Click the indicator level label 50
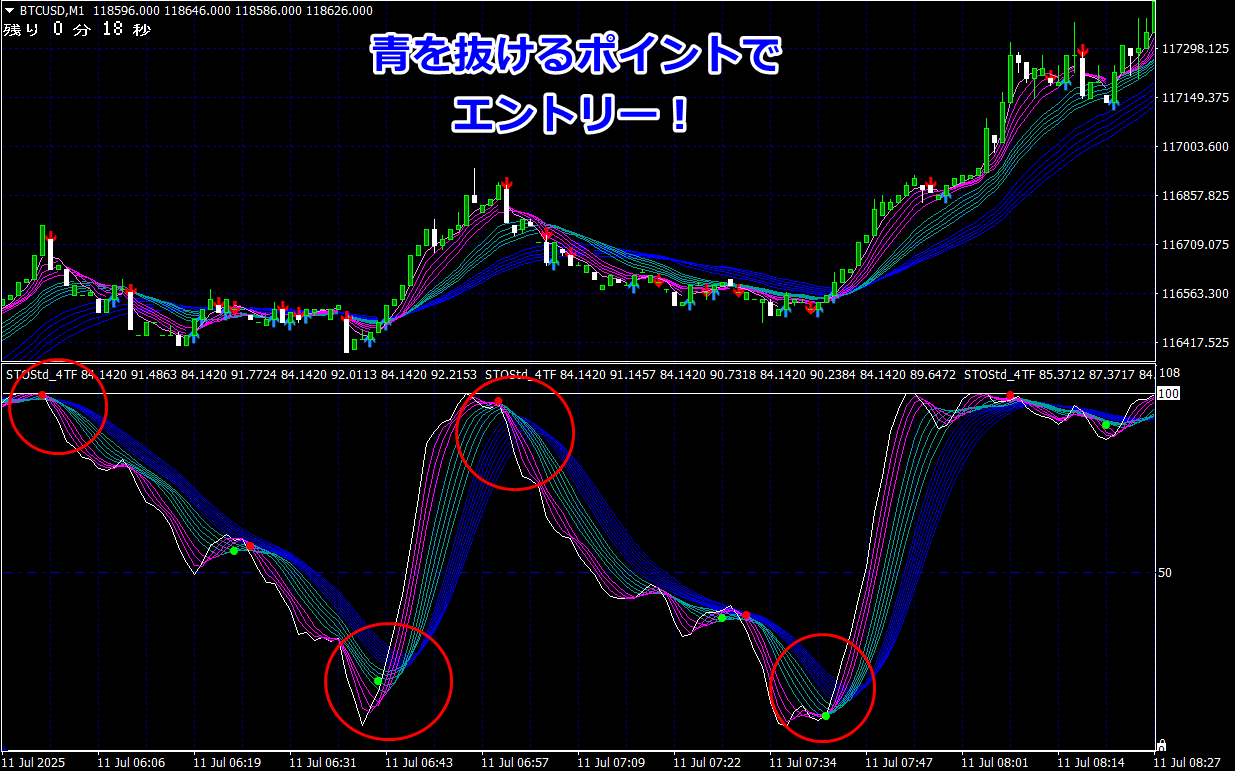 (1167, 573)
